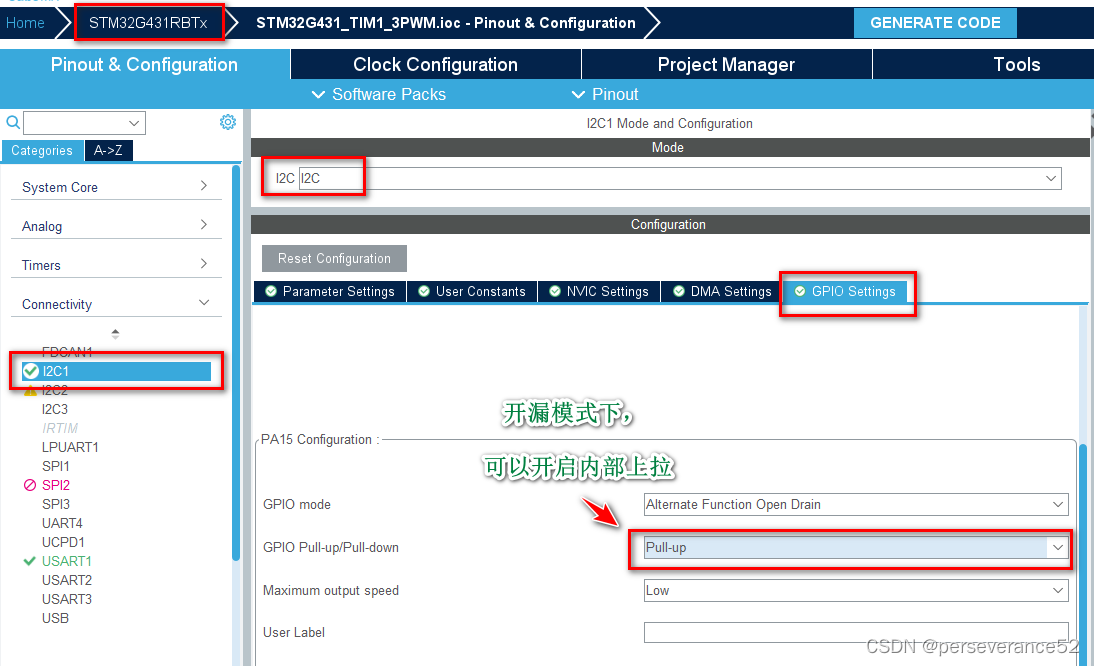The height and width of the screenshot is (666, 1094).
Task: Select FDCAN1 in the peripheral list
Action: point(67,351)
